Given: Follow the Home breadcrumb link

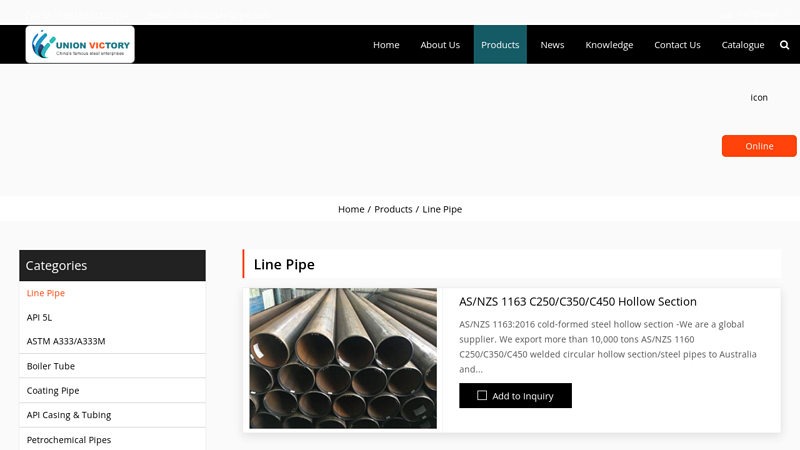Looking at the screenshot, I should [x=351, y=209].
